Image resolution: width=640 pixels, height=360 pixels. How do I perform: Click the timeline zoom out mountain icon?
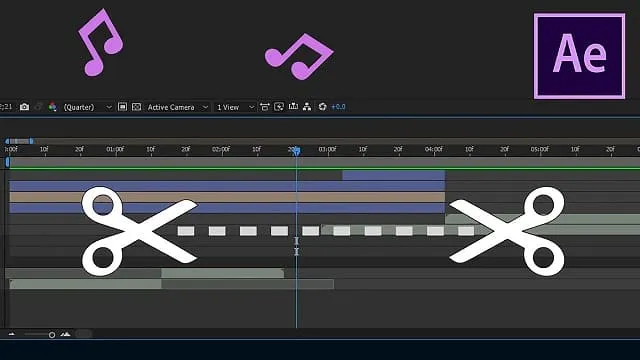click(x=12, y=334)
